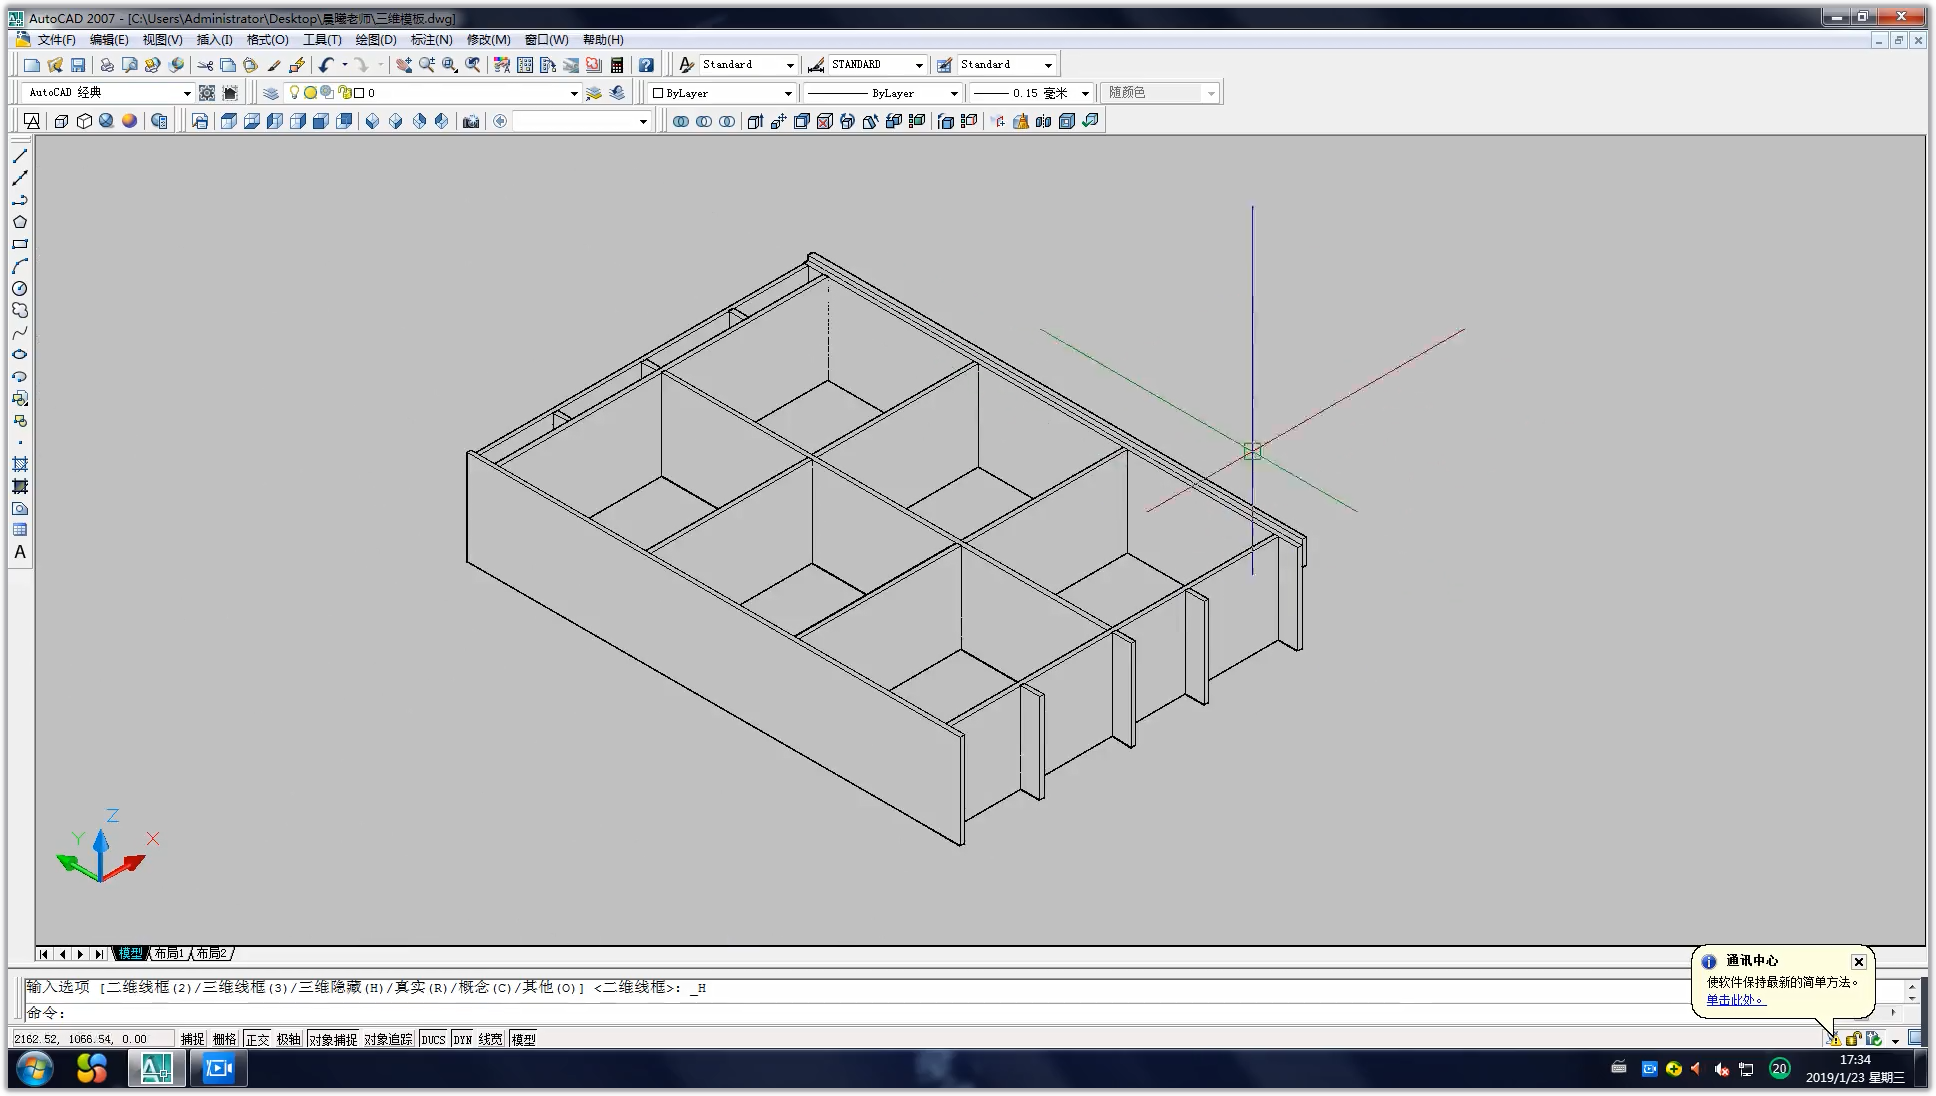This screenshot has width=1936, height=1096.
Task: Toggle DUCS in status bar
Action: pos(433,1039)
